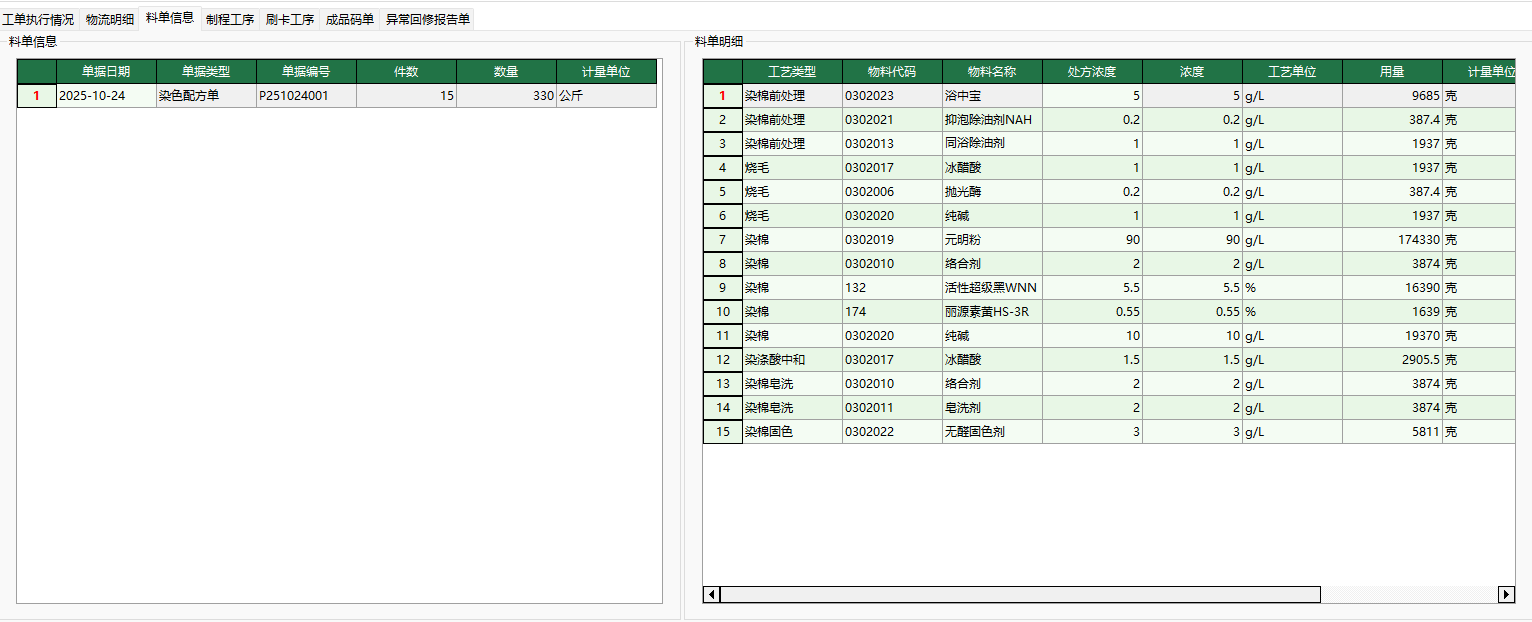Screen dimensions: 1532x622
Task: Select the 制程工序 tab
Action: pos(230,19)
